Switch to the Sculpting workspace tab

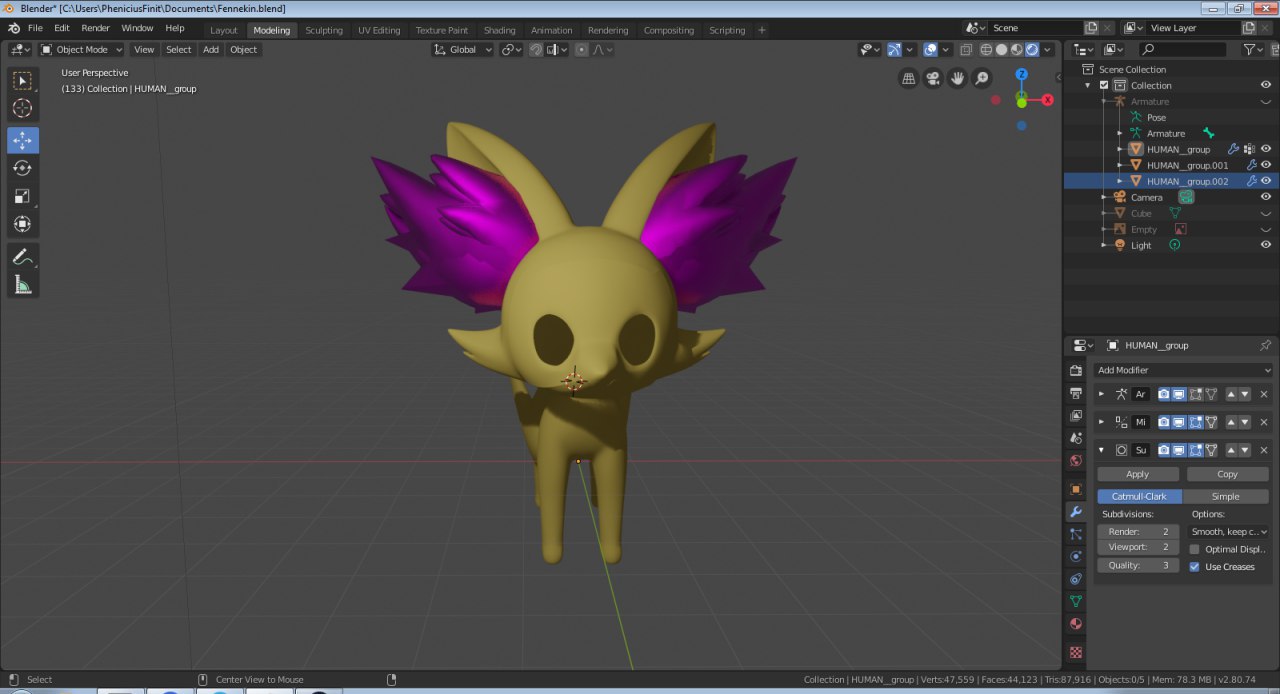(x=324, y=30)
